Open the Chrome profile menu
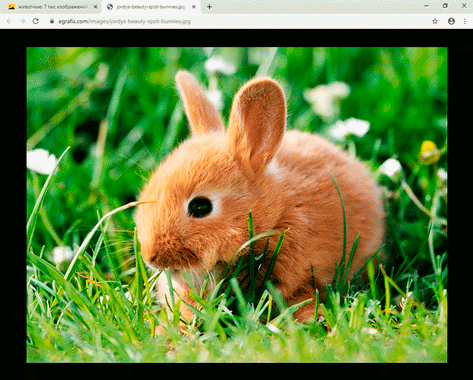473x380 pixels. [451, 21]
